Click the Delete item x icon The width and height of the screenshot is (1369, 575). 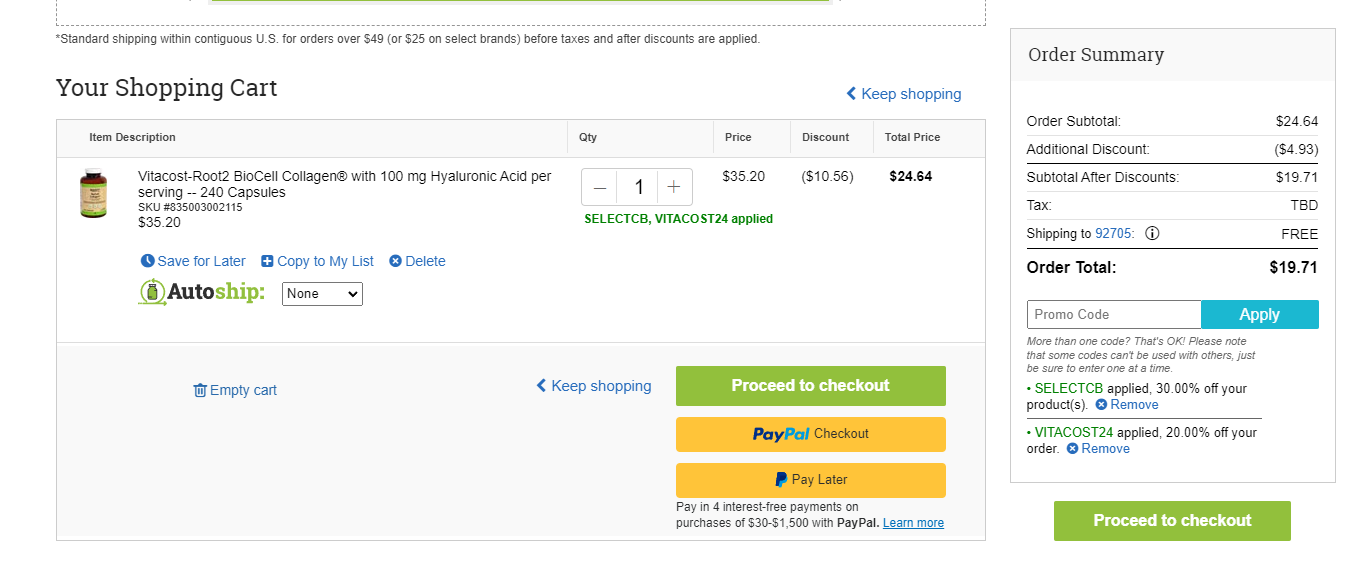[395, 261]
